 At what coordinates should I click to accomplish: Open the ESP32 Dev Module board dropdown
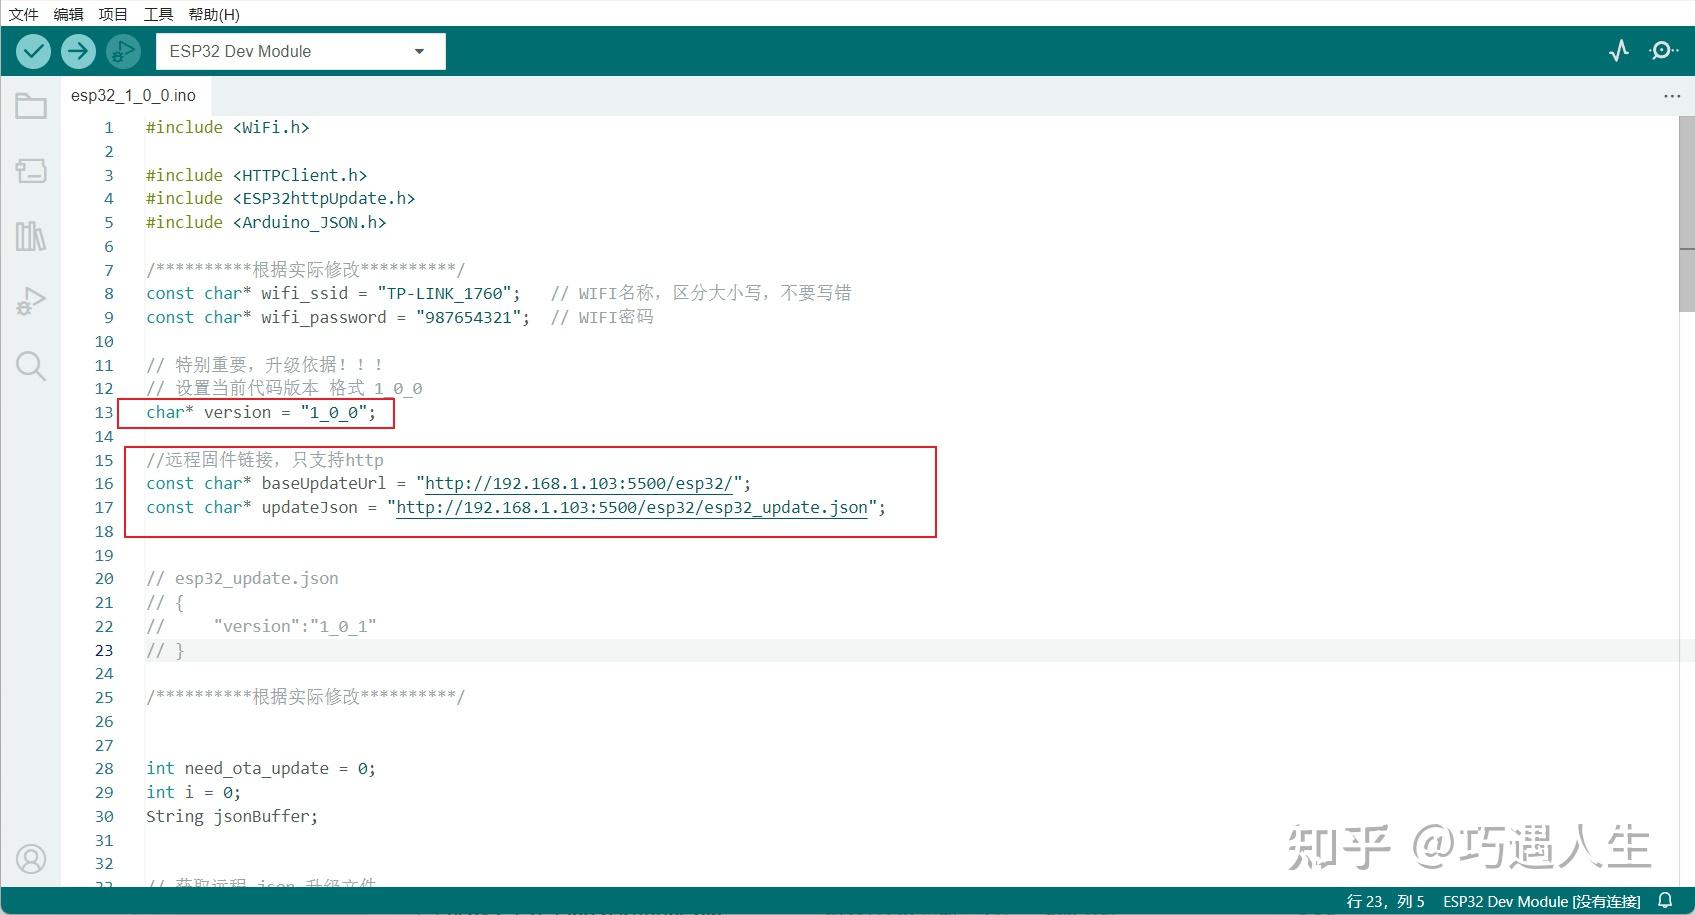[x=300, y=51]
